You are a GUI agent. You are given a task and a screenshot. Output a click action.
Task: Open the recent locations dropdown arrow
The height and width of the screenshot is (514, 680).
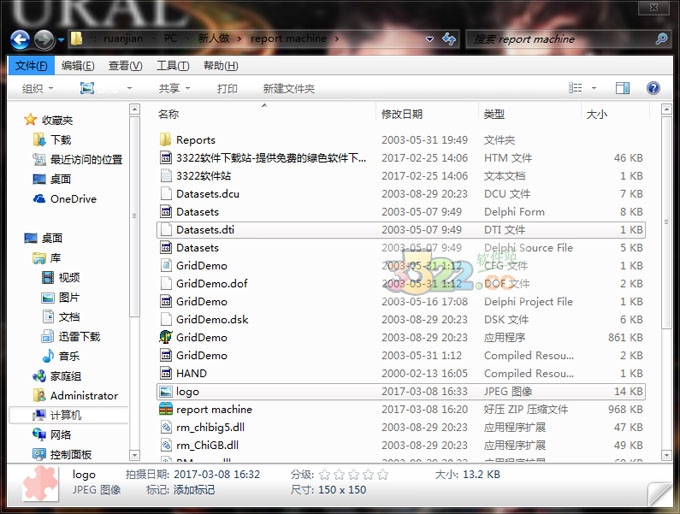(61, 39)
